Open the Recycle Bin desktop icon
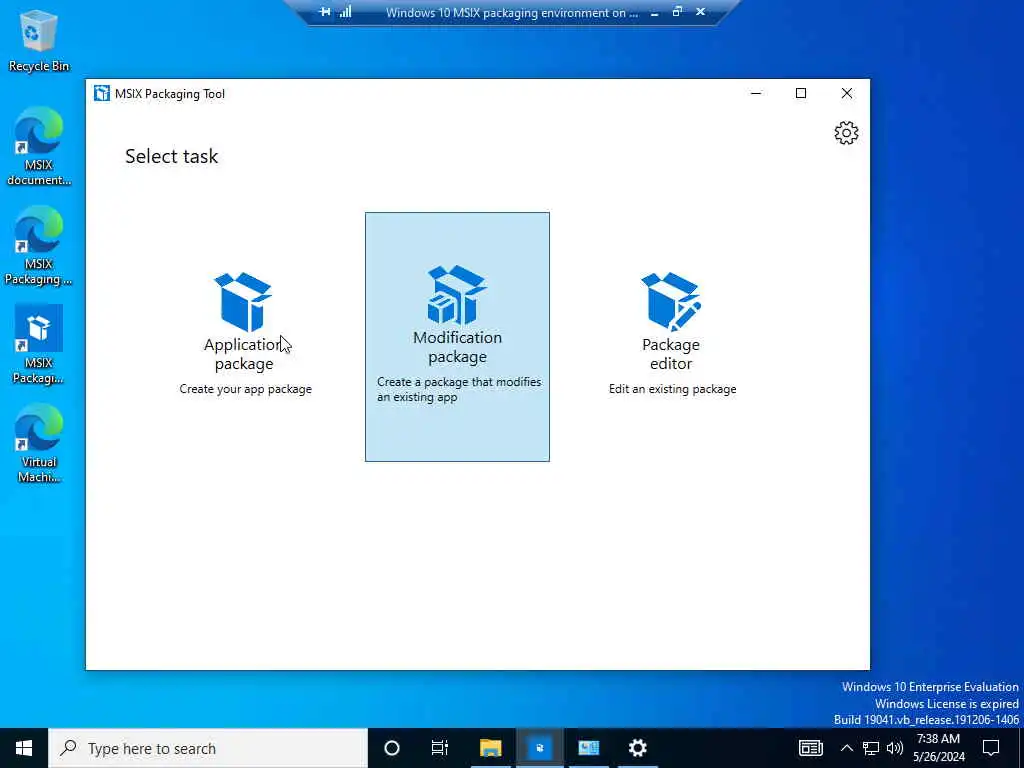 point(39,40)
